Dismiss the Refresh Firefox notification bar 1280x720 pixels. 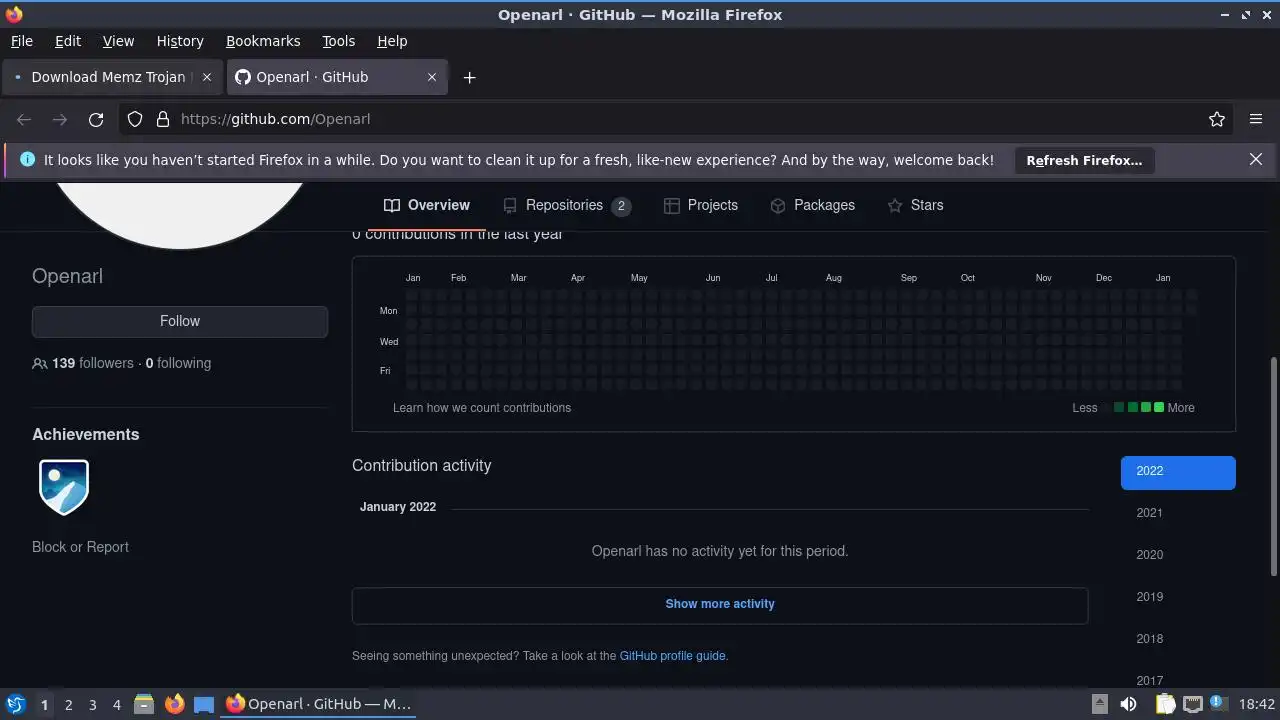tap(1256, 159)
